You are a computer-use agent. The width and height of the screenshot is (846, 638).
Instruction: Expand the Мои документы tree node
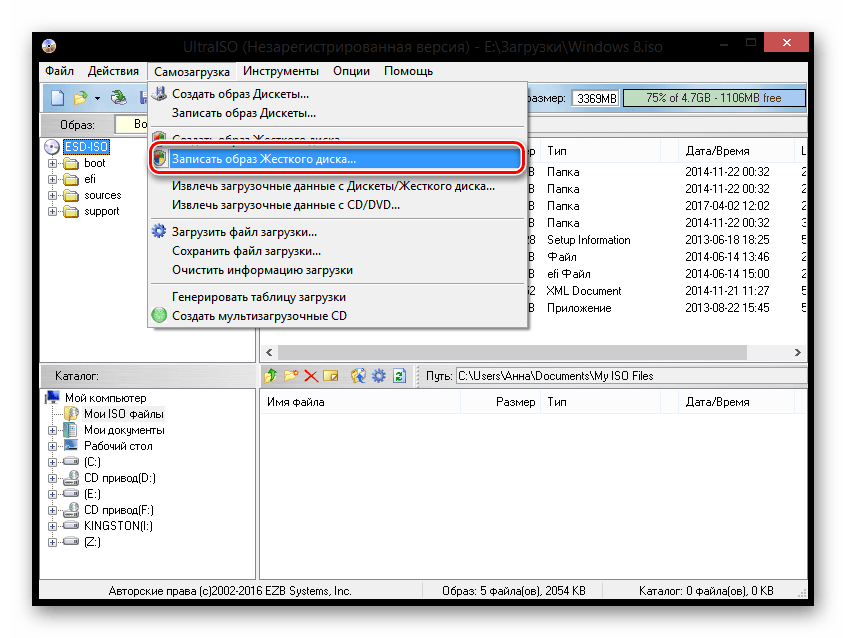(x=53, y=430)
